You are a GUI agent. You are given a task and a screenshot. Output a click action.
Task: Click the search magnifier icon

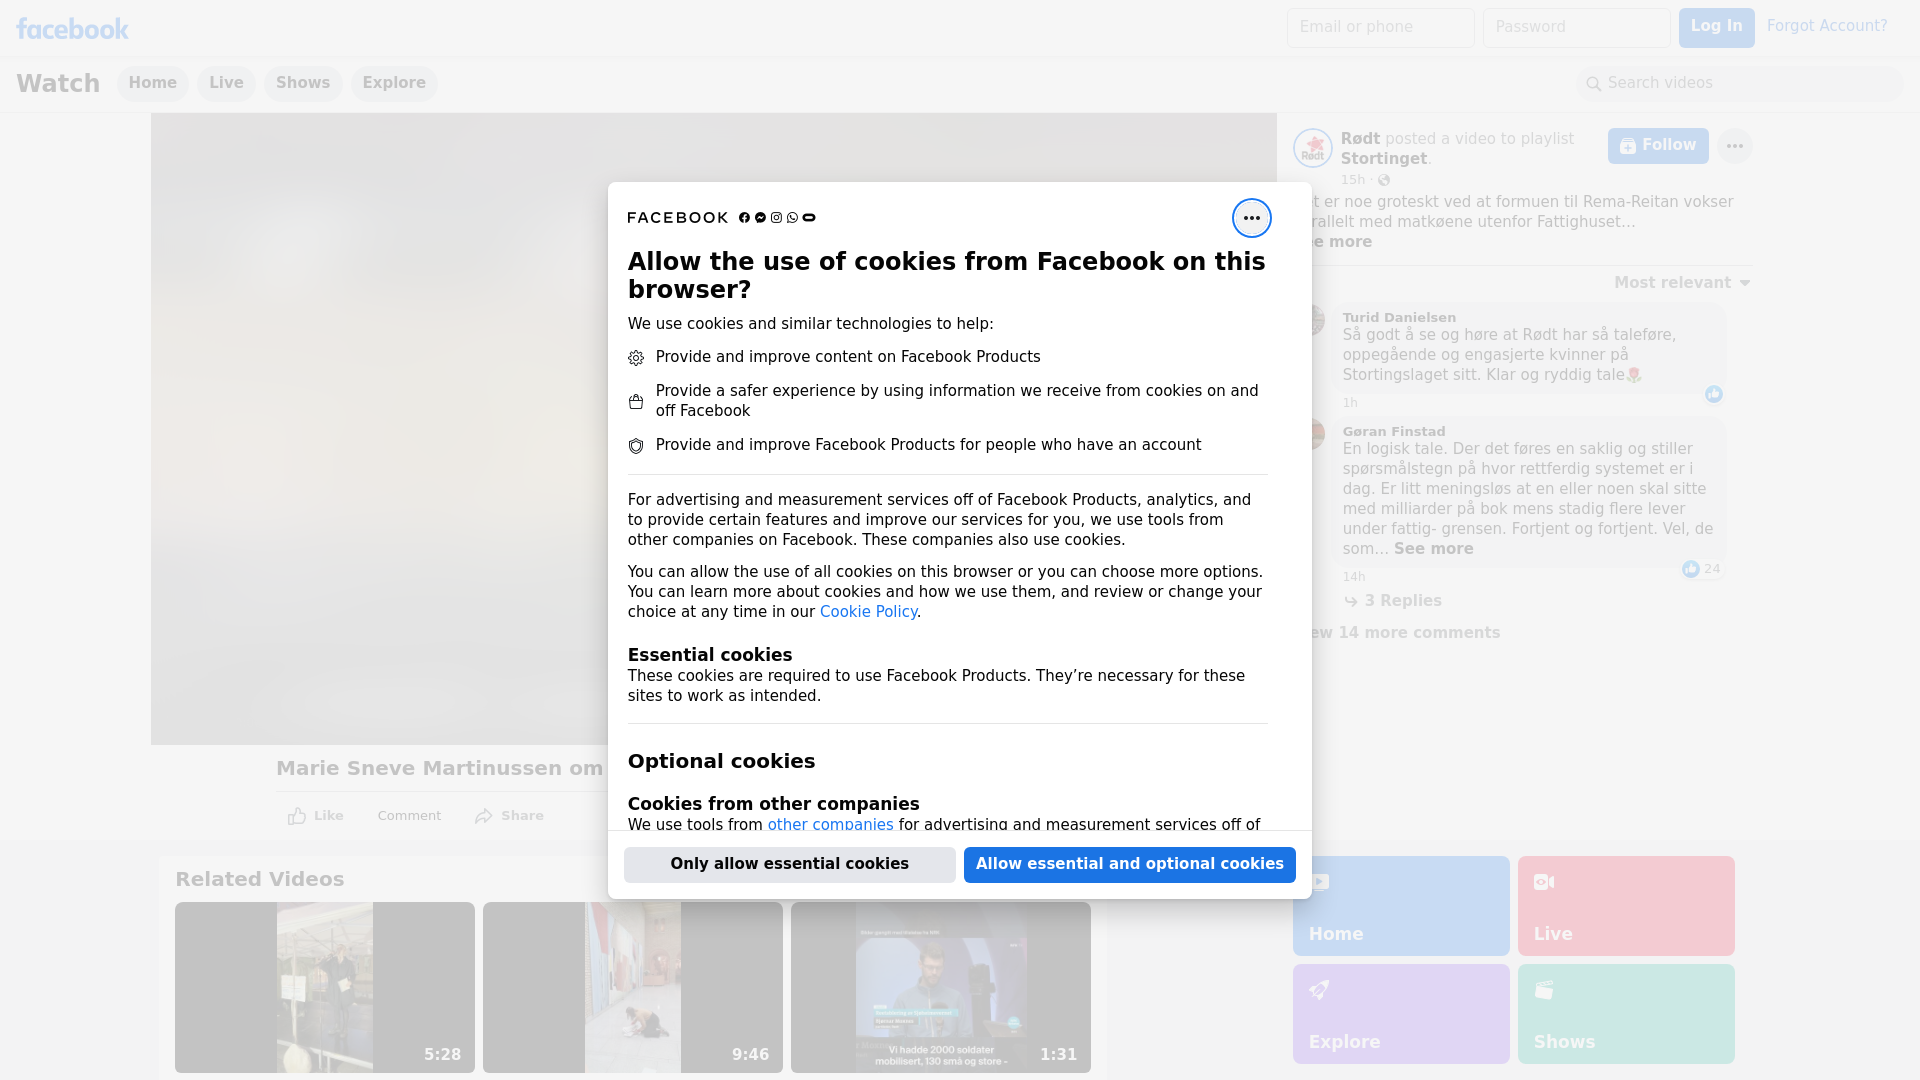(x=1594, y=84)
